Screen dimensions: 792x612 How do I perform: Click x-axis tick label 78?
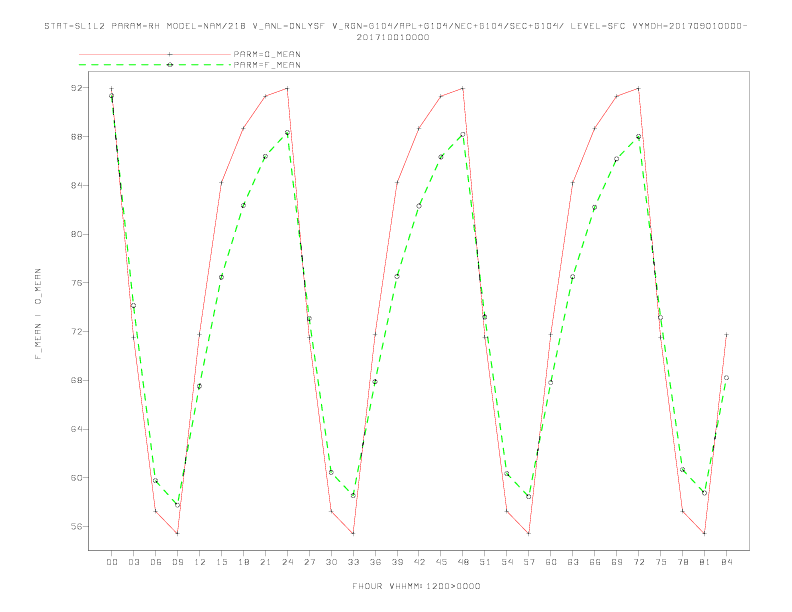tap(682, 562)
